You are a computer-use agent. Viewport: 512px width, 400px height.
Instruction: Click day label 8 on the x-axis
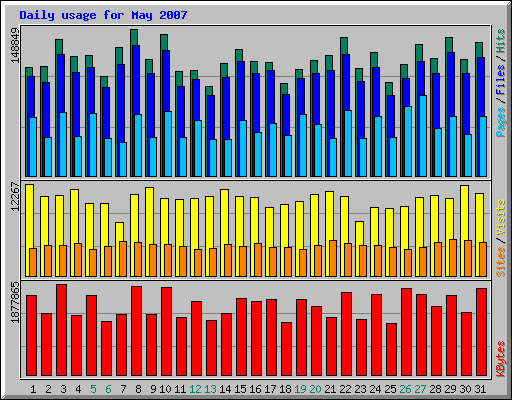tap(138, 389)
